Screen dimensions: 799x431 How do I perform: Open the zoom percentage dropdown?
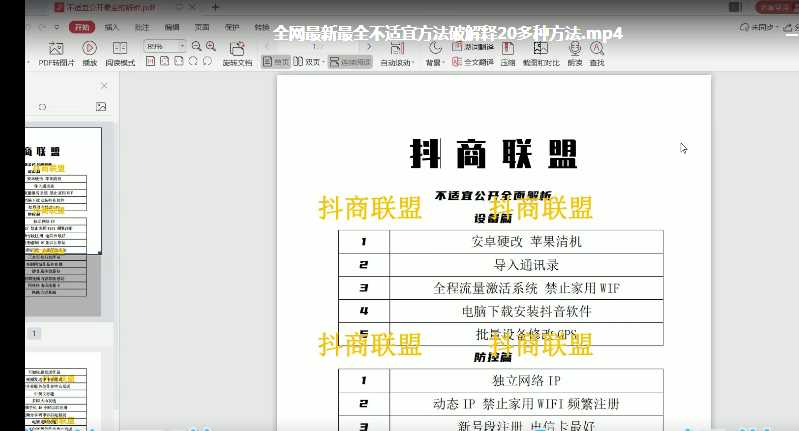(x=181, y=46)
